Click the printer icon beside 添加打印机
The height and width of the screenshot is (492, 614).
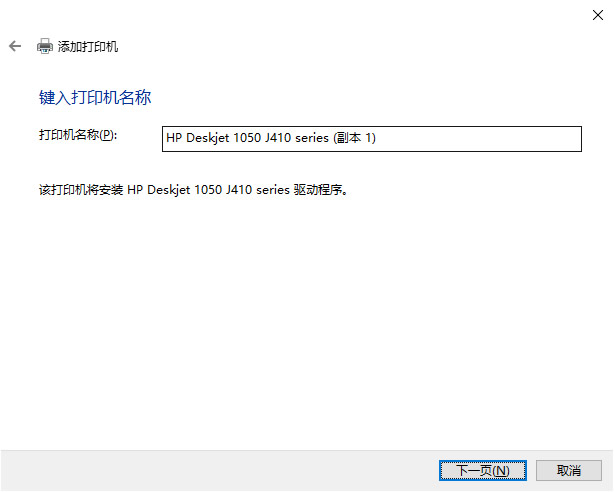point(45,46)
